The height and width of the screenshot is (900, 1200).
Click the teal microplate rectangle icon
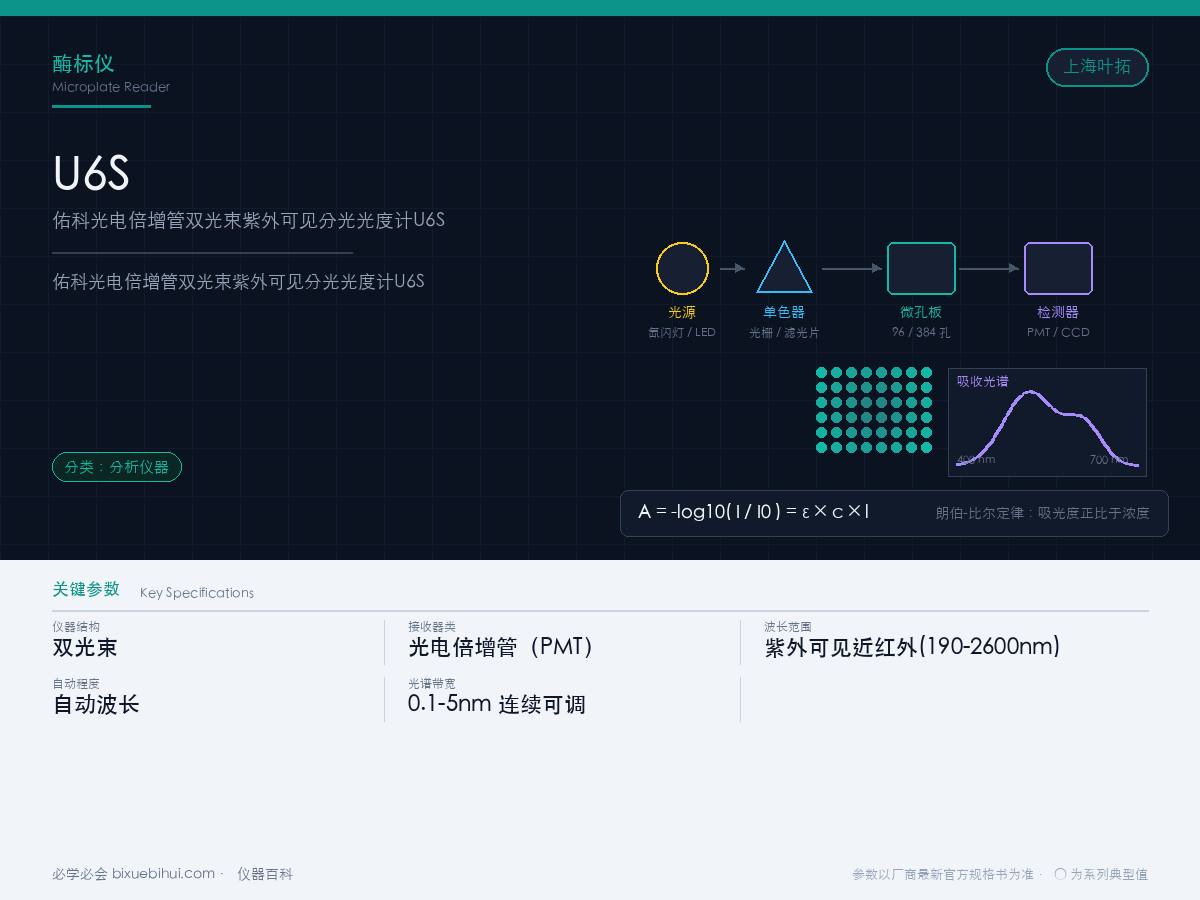[x=921, y=268]
